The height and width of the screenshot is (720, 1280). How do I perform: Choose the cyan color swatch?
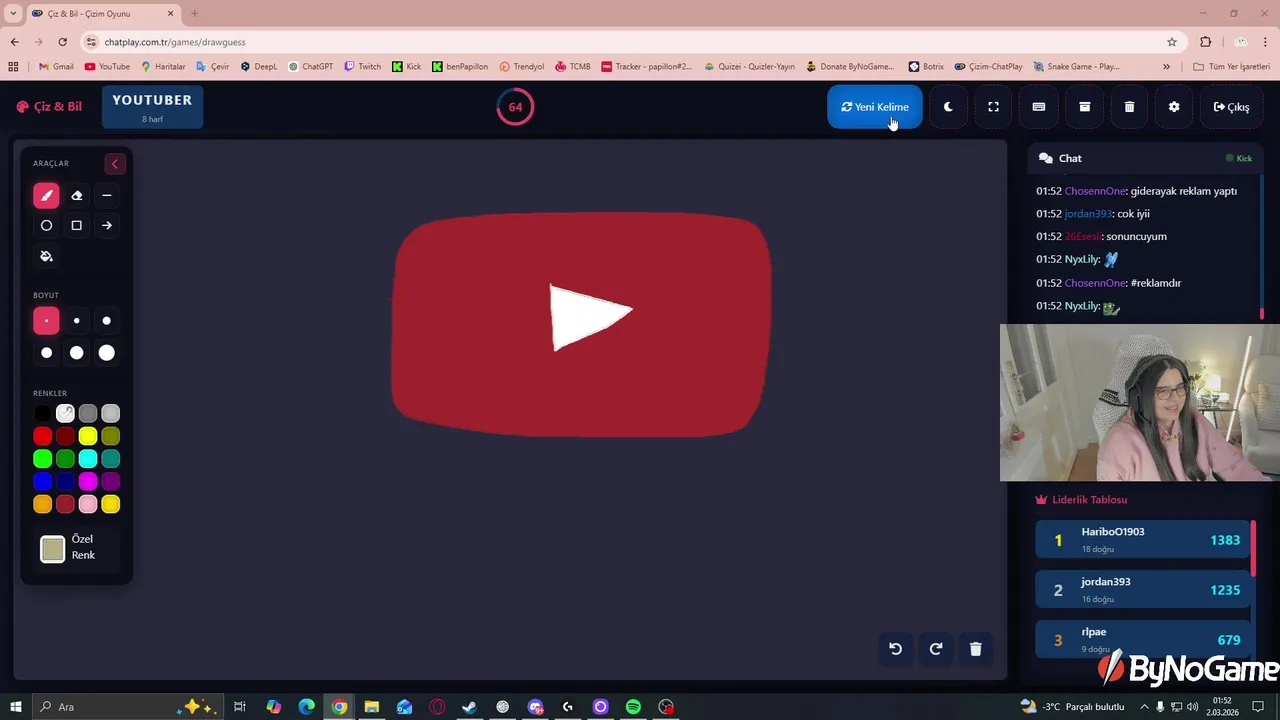pos(88,459)
